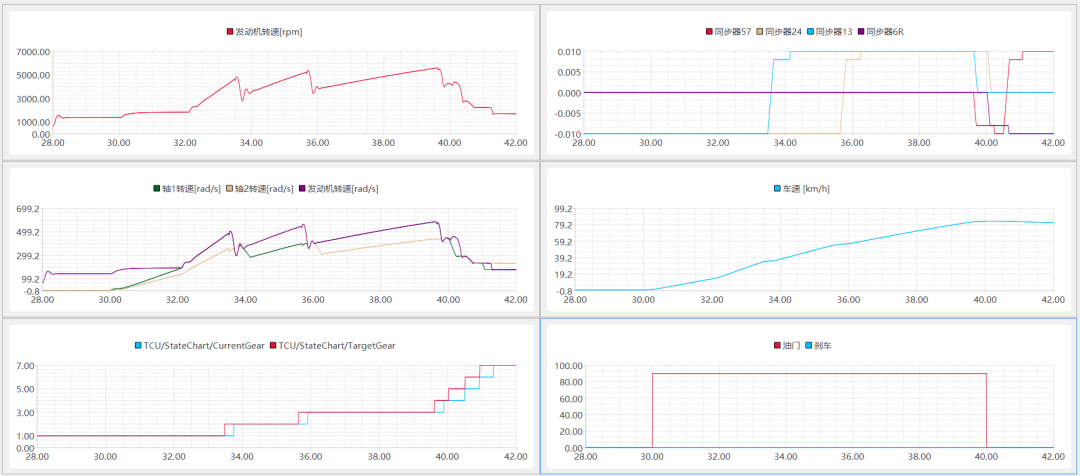This screenshot has width=1080, height=476.
Task: Click the 7000.00 y-axis label on the rpm chart
Action: point(34,52)
